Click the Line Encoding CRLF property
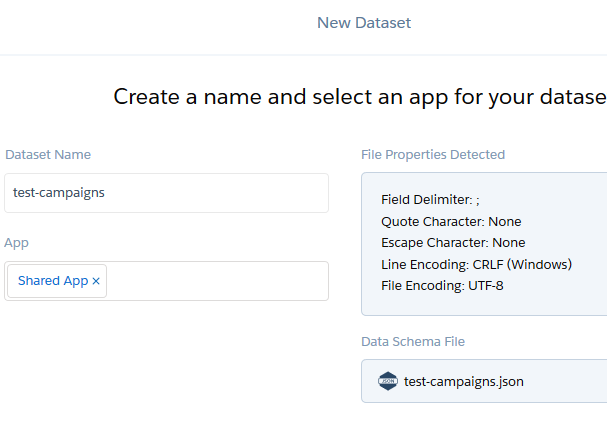The image size is (607, 424). pos(476,264)
